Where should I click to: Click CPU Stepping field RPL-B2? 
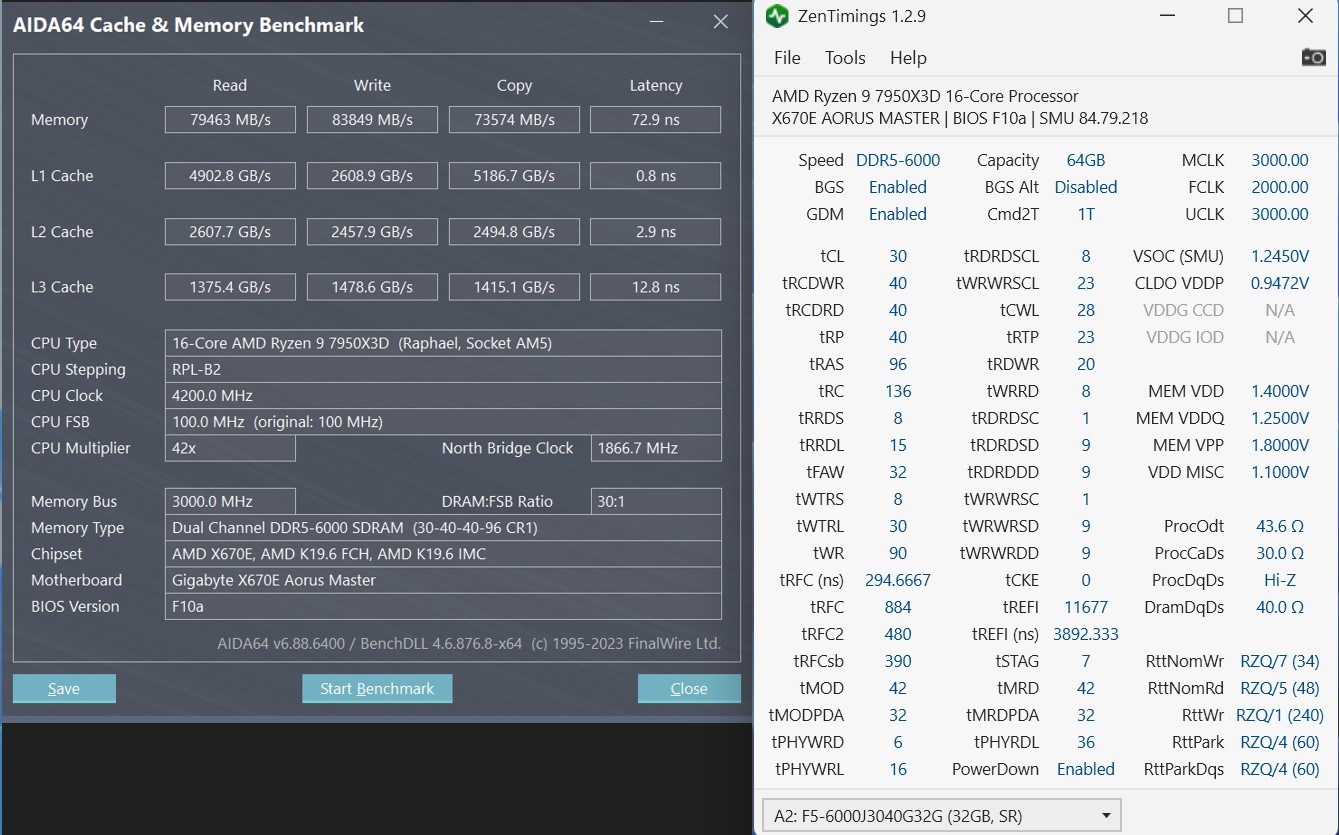443,369
